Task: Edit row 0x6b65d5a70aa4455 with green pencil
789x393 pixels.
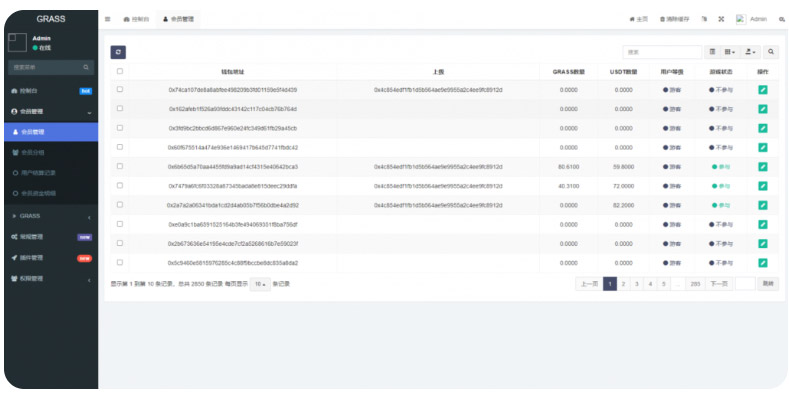Action: pos(763,167)
